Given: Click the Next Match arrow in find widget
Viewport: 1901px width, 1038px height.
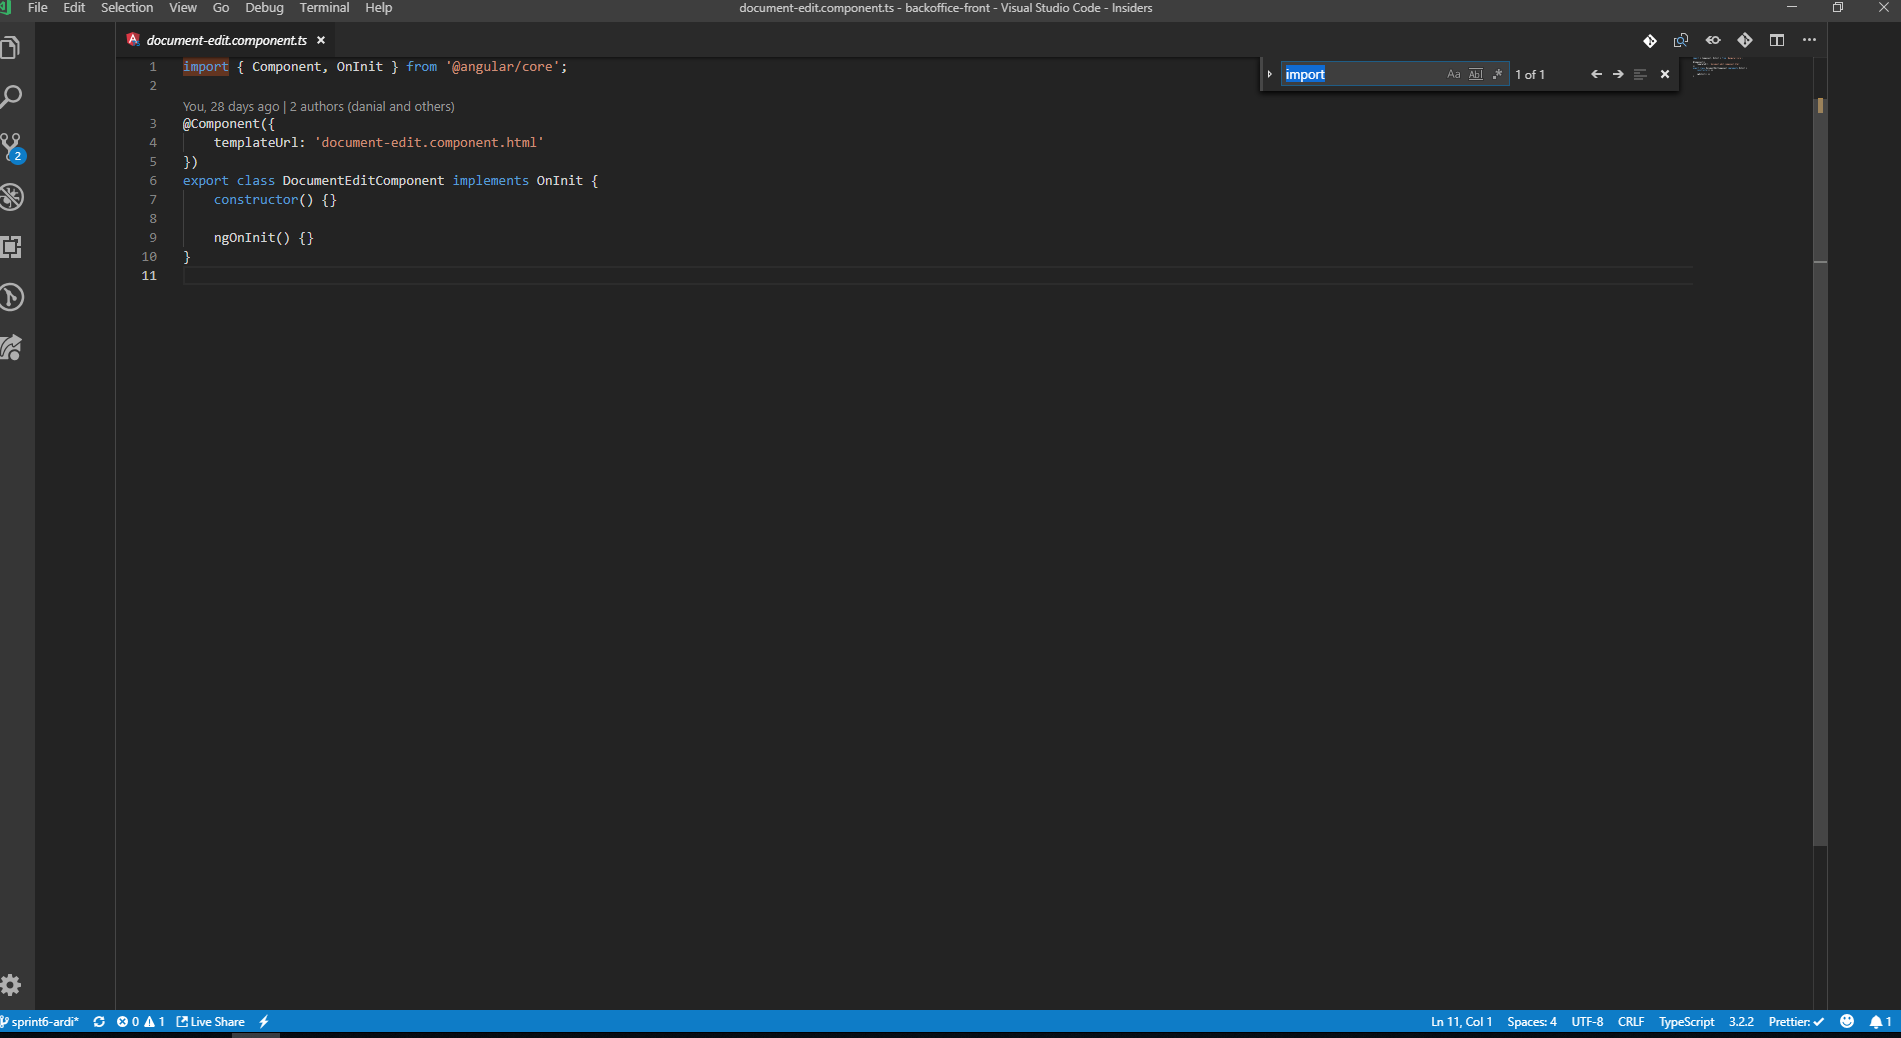Looking at the screenshot, I should [1617, 74].
